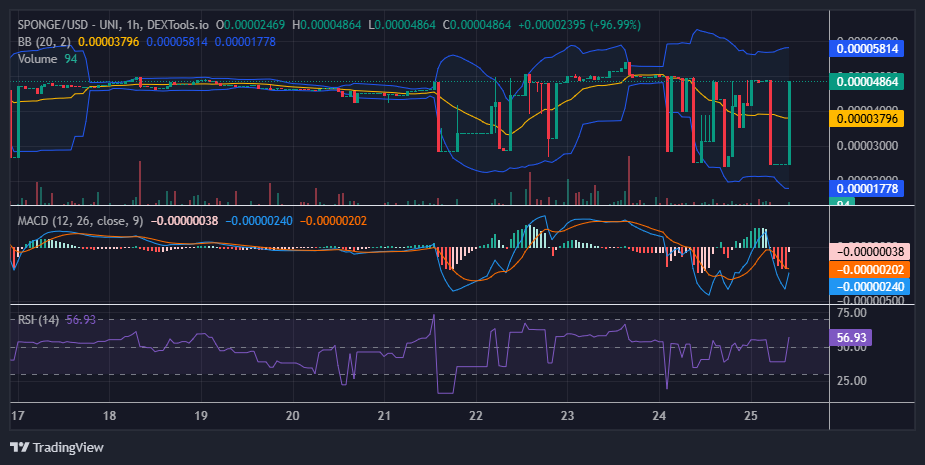Click the orange MACD signal value in legend
The width and height of the screenshot is (925, 465).
[x=333, y=221]
